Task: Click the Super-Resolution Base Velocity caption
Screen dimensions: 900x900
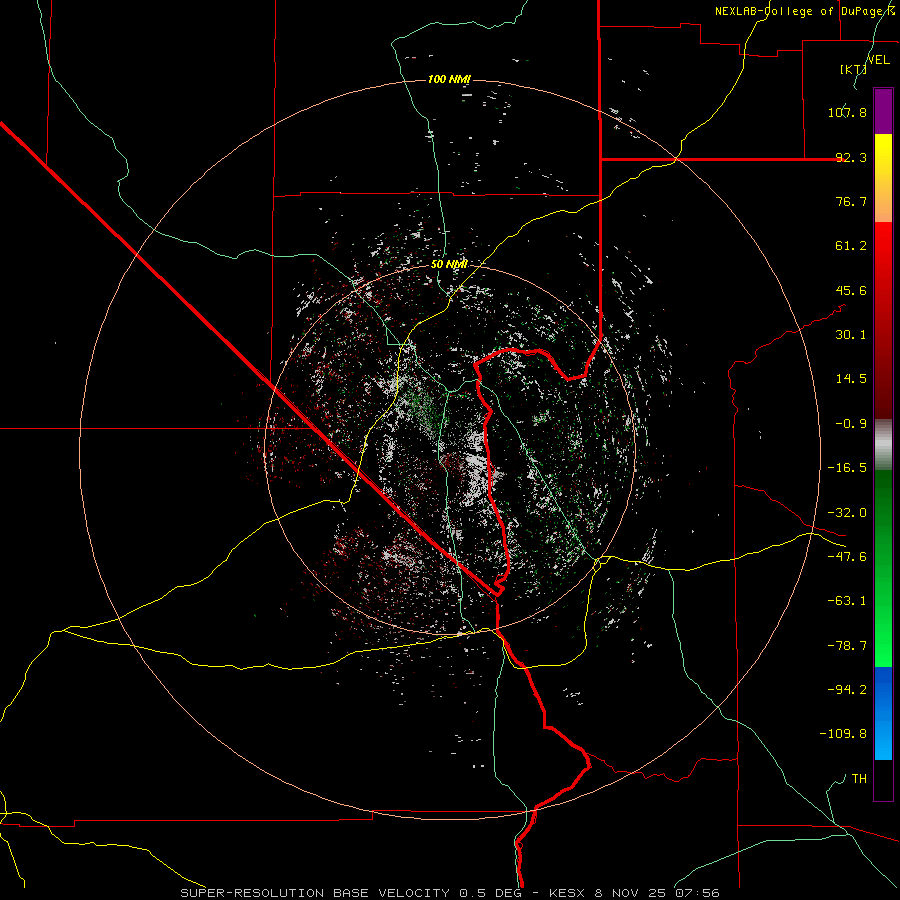Action: pos(449,893)
